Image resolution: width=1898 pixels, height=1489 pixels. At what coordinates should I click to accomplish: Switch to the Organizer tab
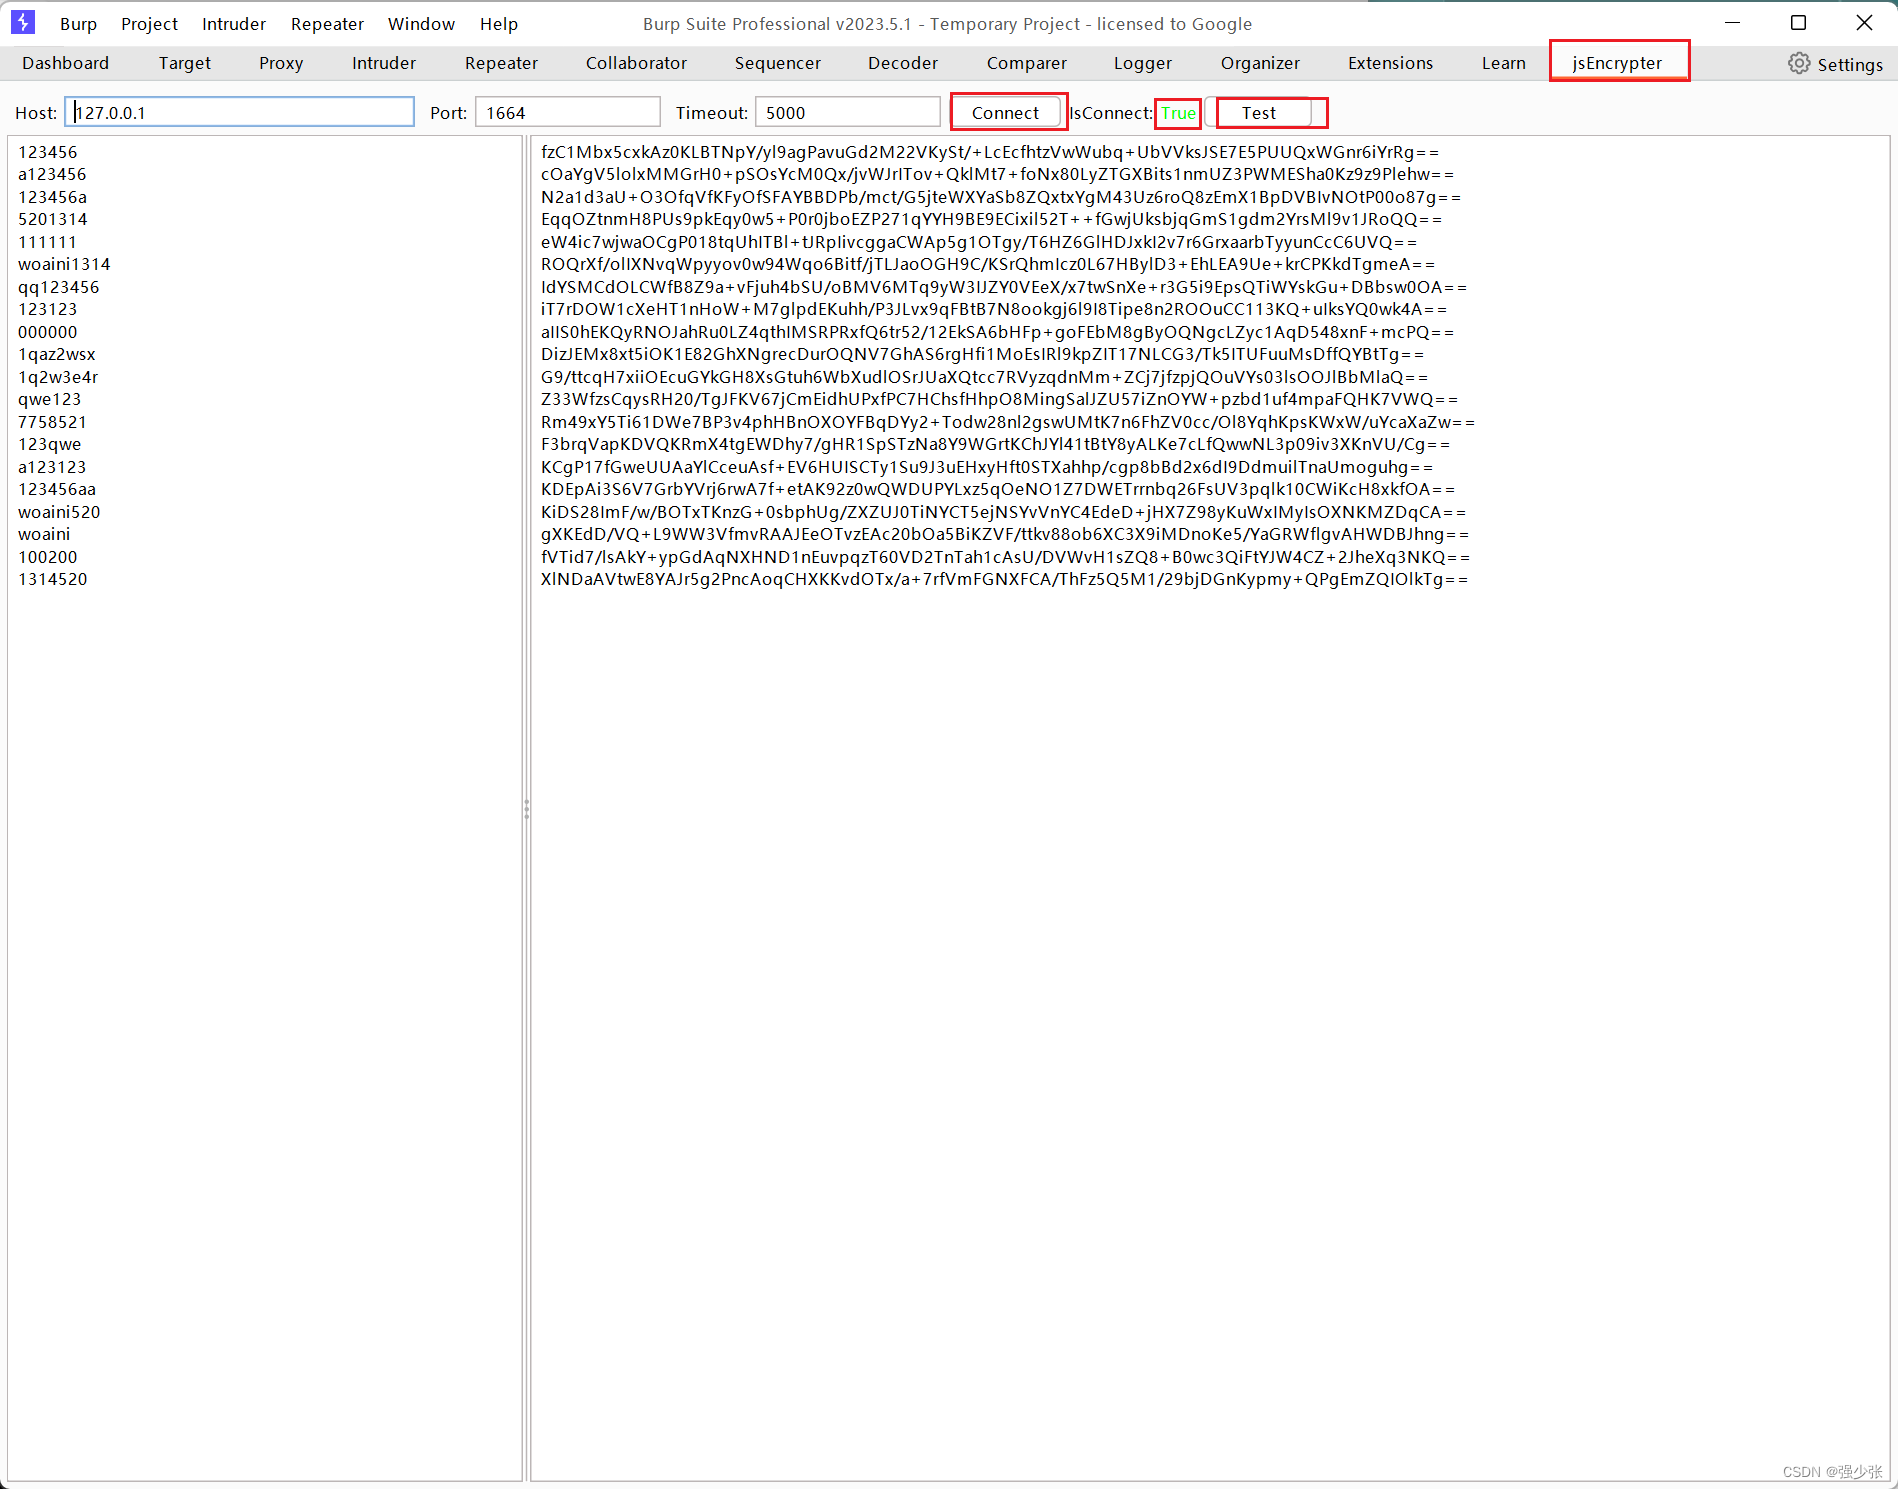click(x=1260, y=63)
